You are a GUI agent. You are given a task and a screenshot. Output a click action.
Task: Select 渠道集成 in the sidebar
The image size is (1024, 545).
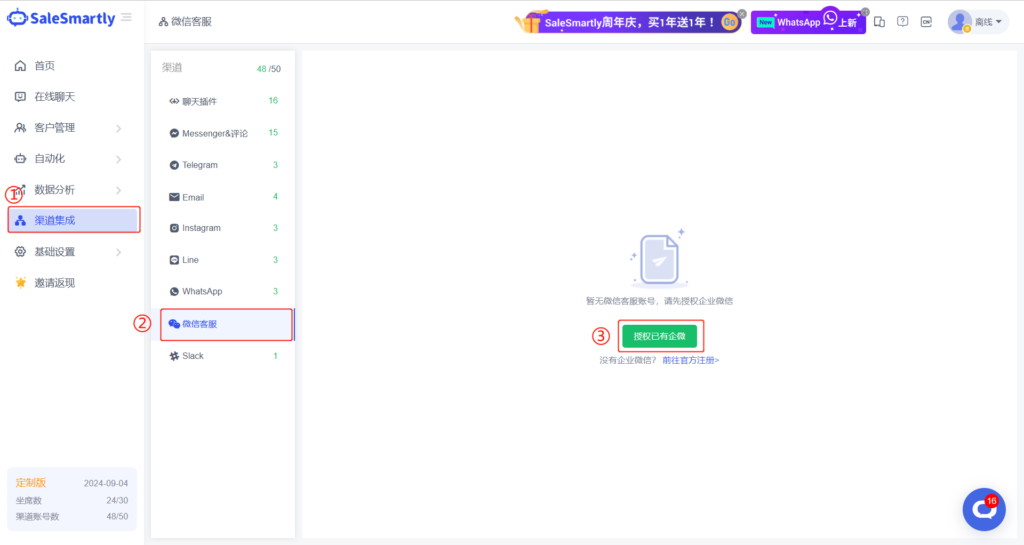point(74,220)
